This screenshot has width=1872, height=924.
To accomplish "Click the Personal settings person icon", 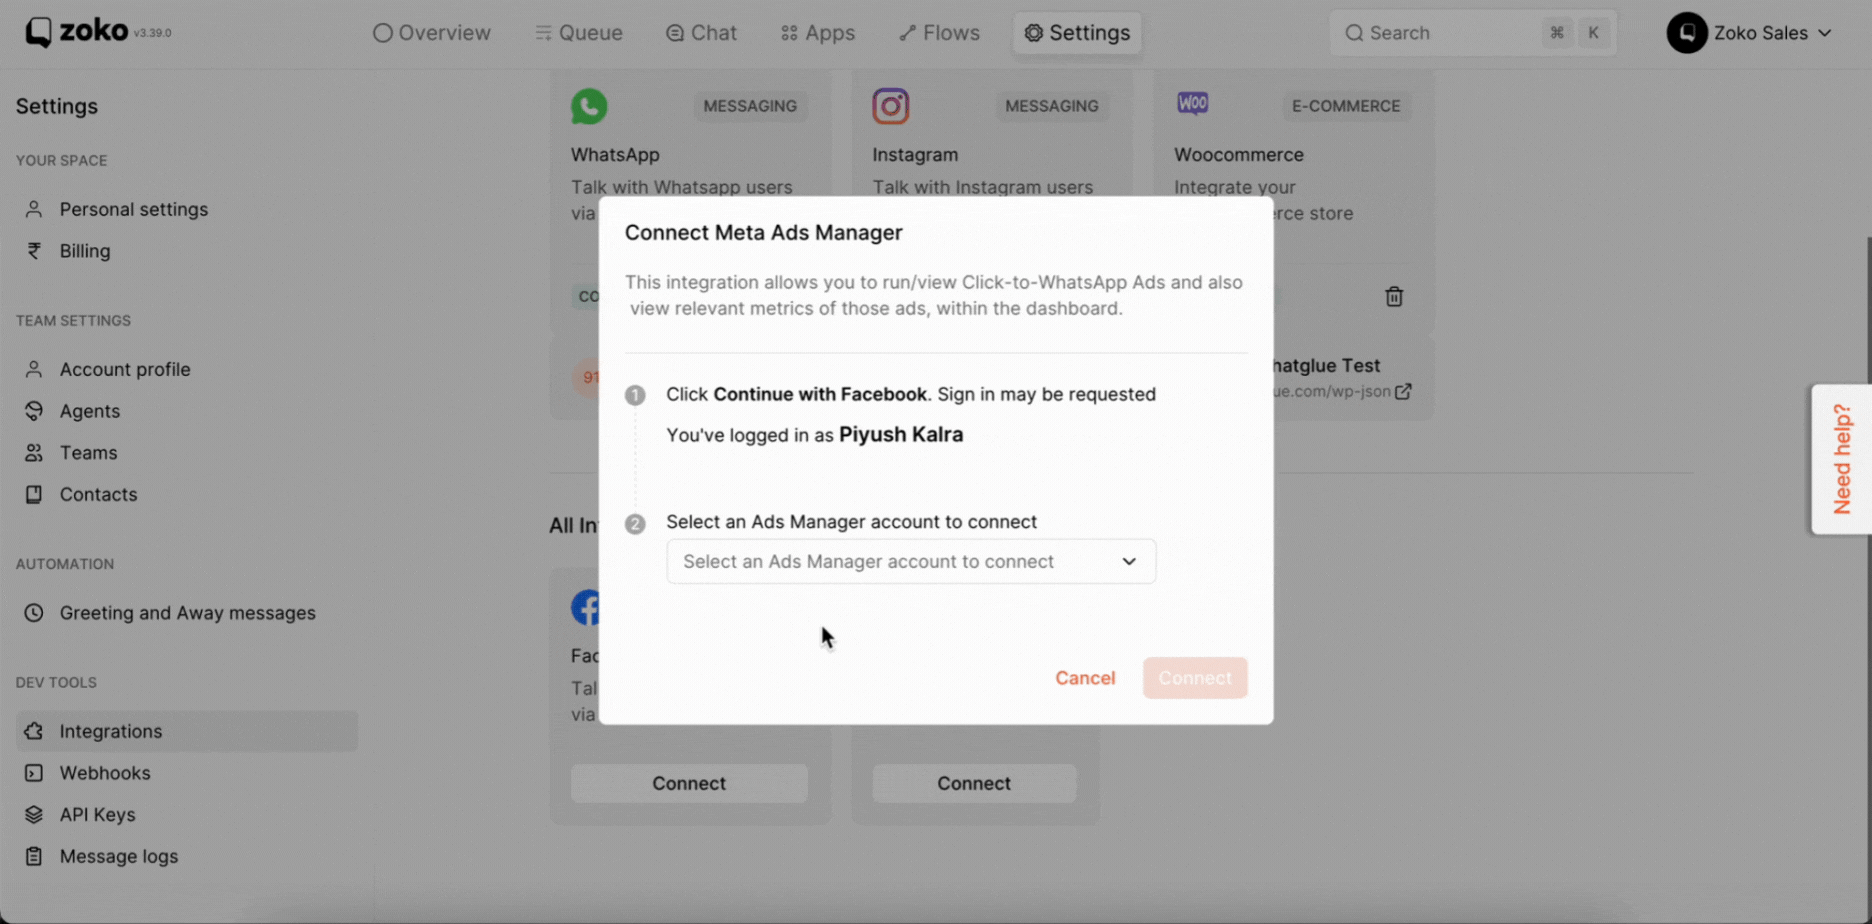I will tap(34, 209).
